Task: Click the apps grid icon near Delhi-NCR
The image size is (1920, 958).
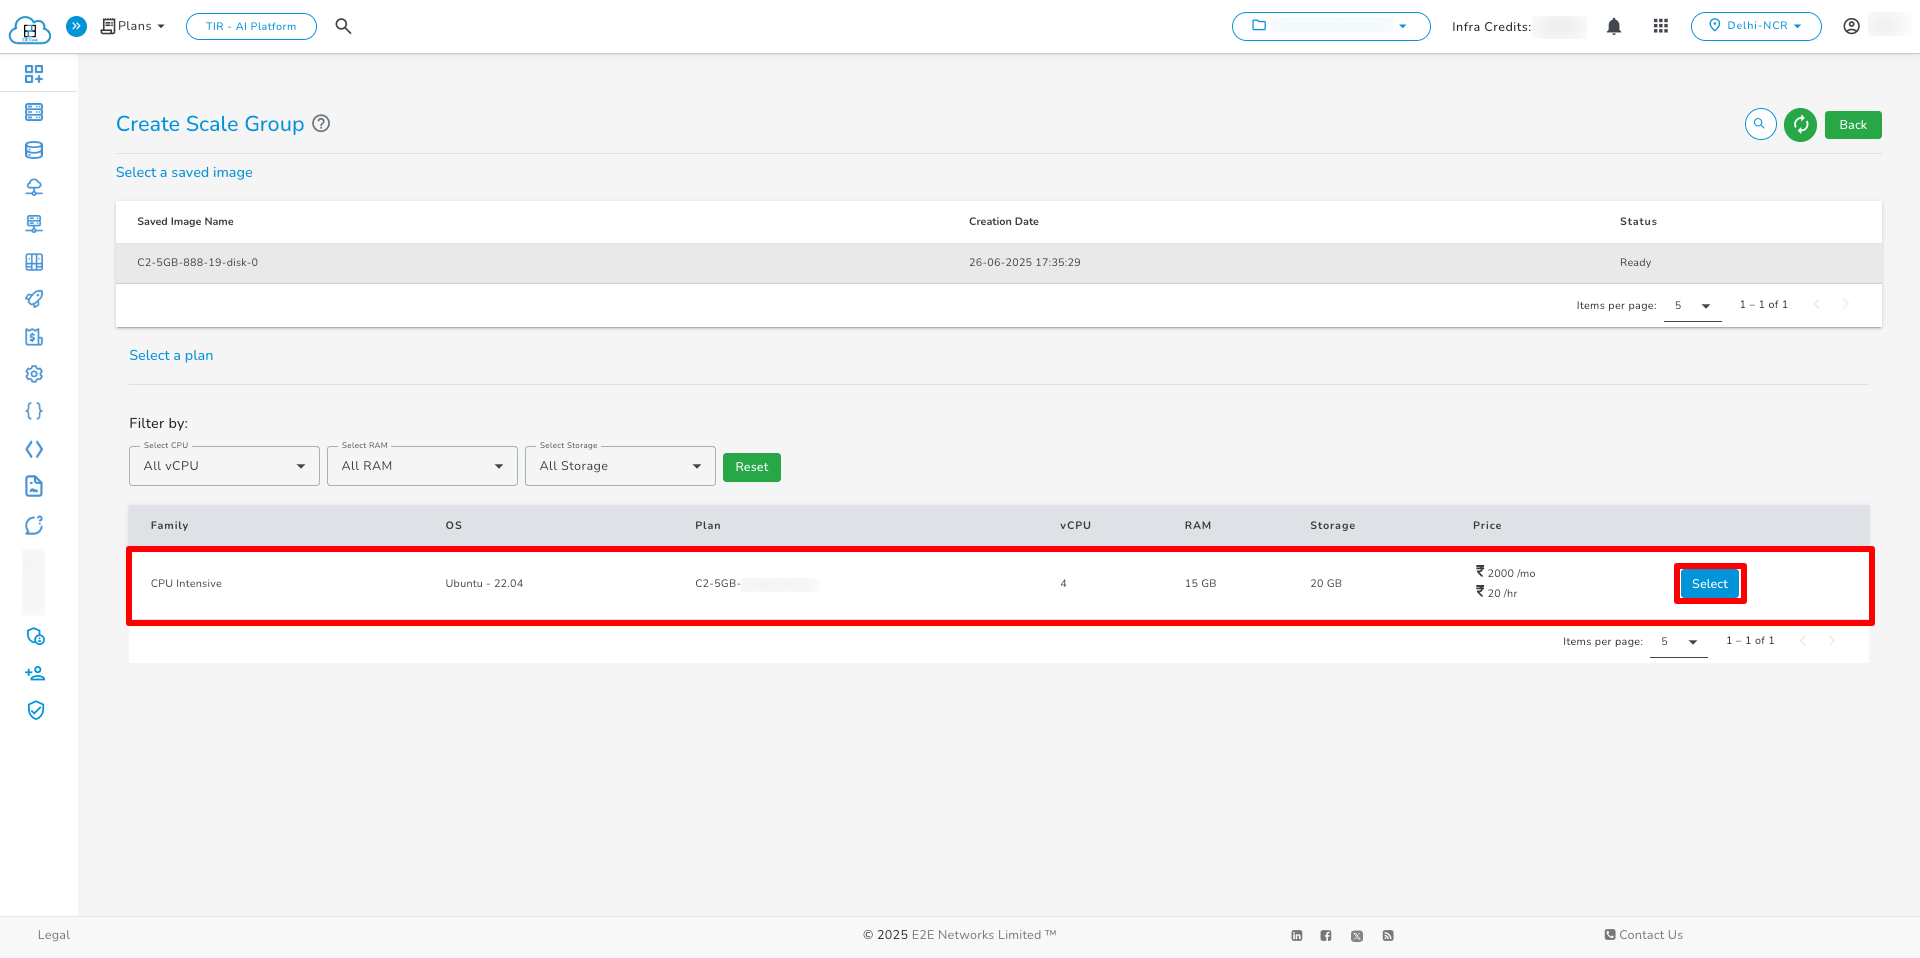Action: [x=1661, y=26]
